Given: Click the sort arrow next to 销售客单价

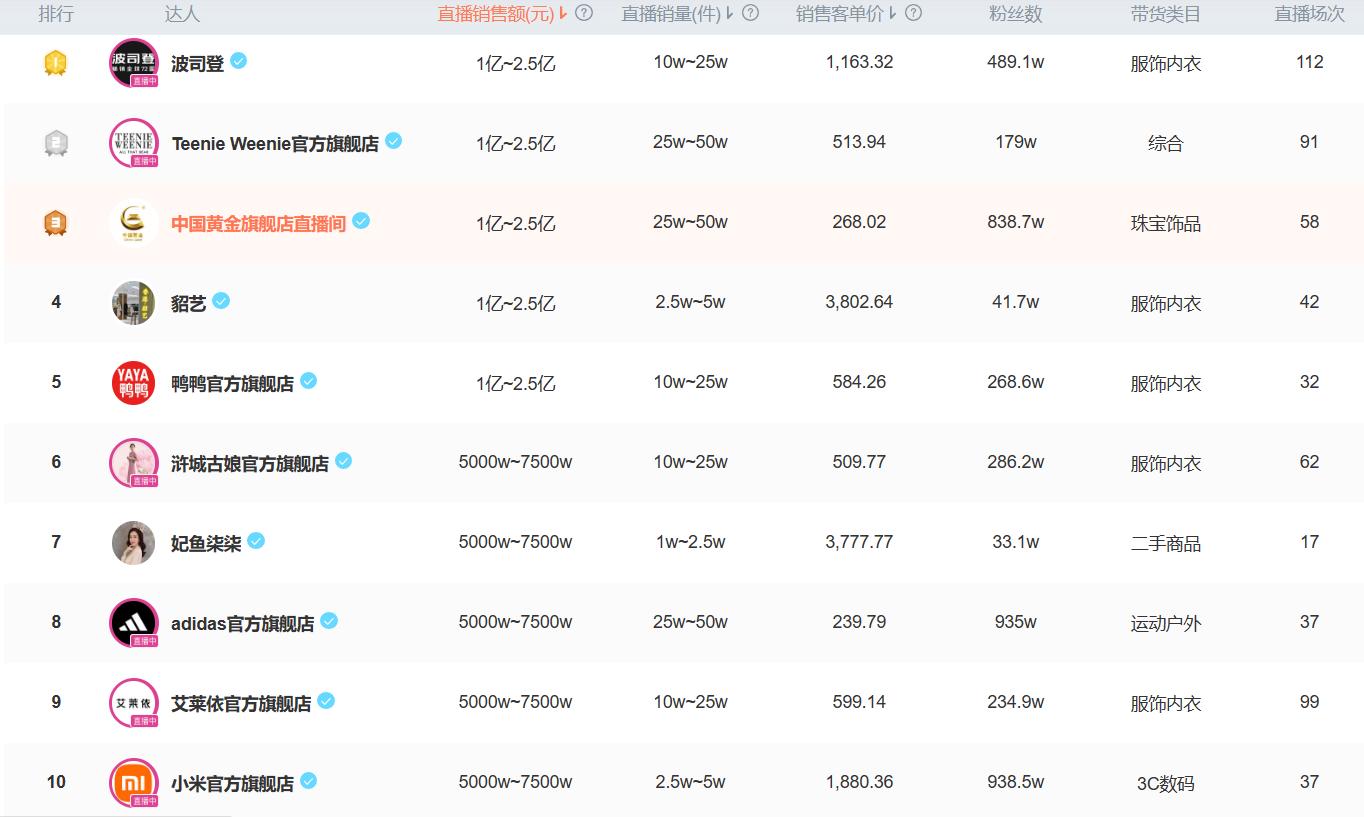Looking at the screenshot, I should click(x=892, y=14).
